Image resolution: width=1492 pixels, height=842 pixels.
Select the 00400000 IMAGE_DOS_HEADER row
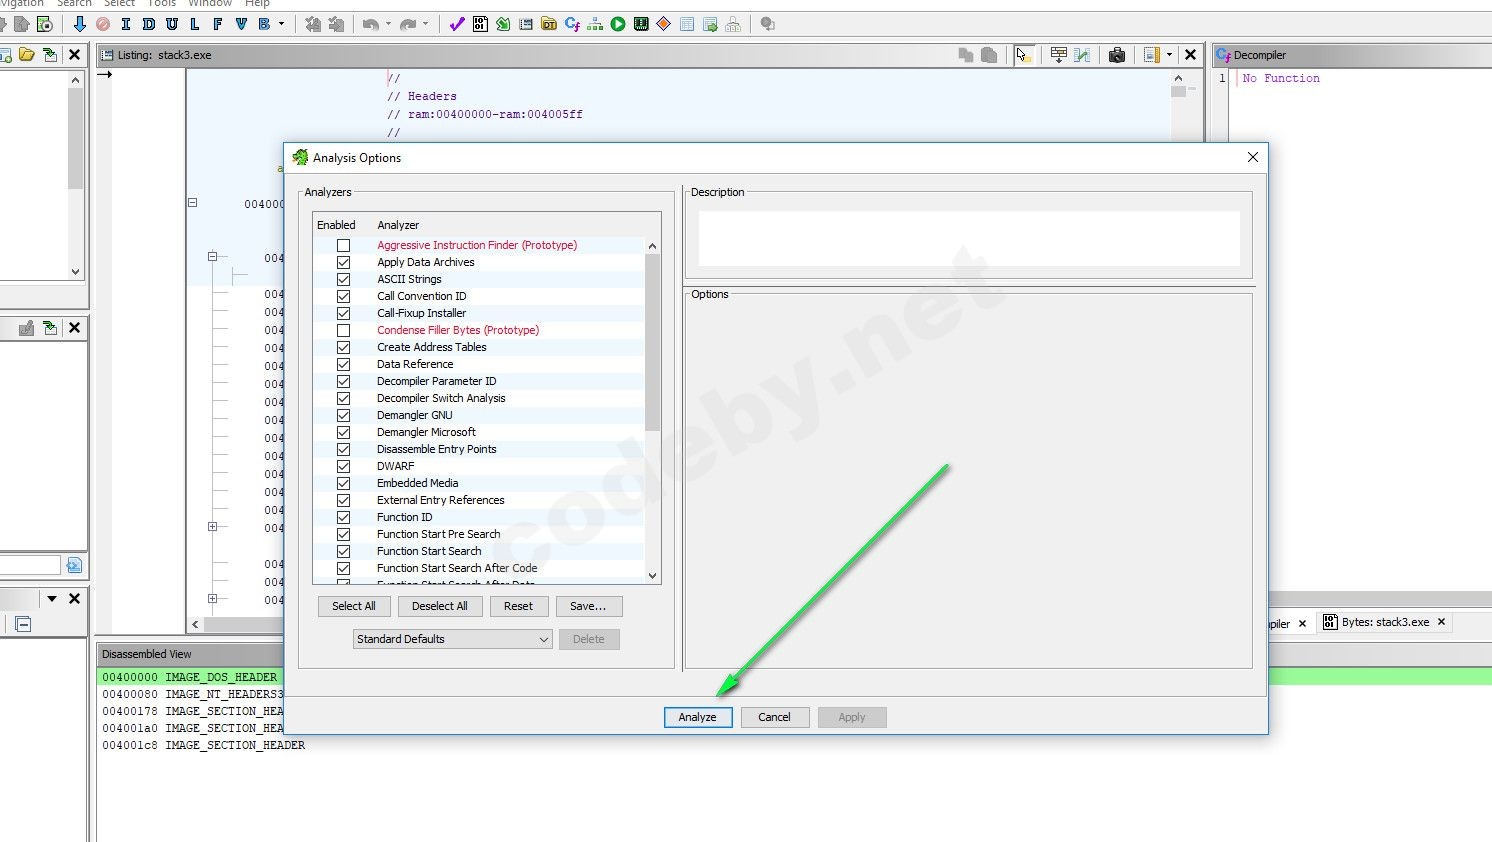coord(190,677)
